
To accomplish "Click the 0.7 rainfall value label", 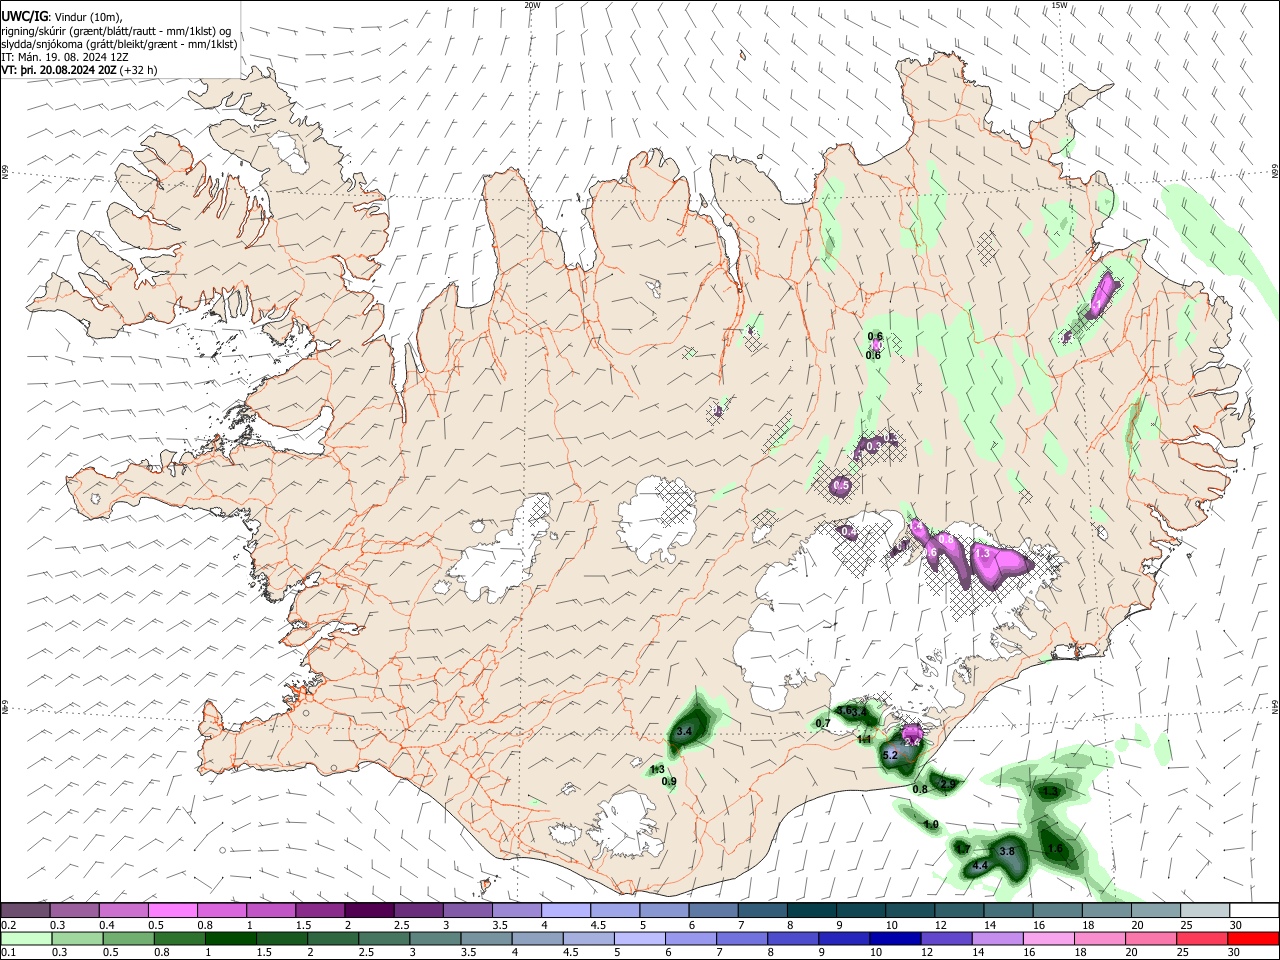I will (823, 723).
